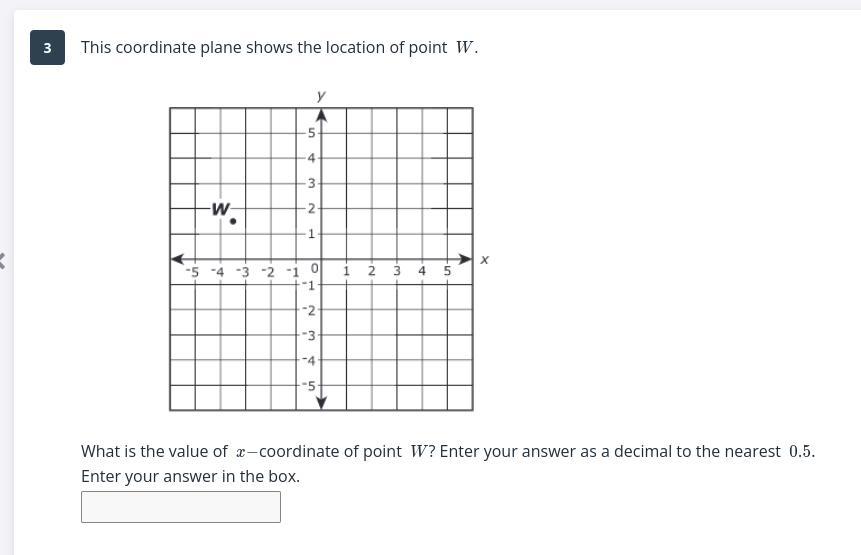Click the W label on the graph
This screenshot has height=555, width=861.
click(x=221, y=208)
